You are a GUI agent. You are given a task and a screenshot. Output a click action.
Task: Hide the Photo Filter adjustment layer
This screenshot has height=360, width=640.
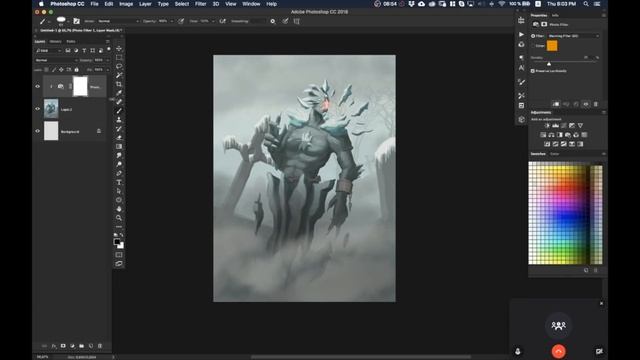coord(38,87)
